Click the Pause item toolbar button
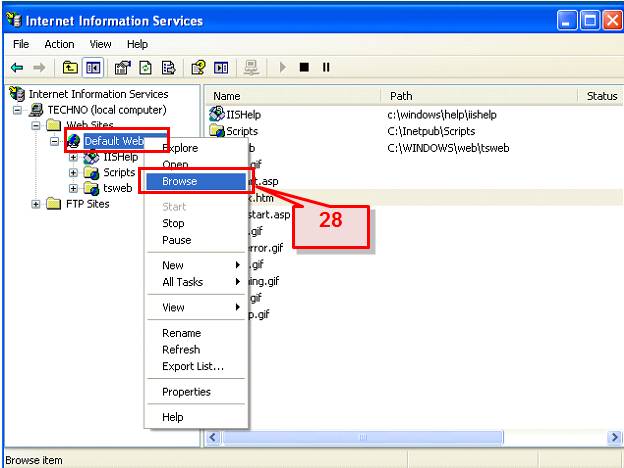This screenshot has width=624, height=468. (326, 67)
